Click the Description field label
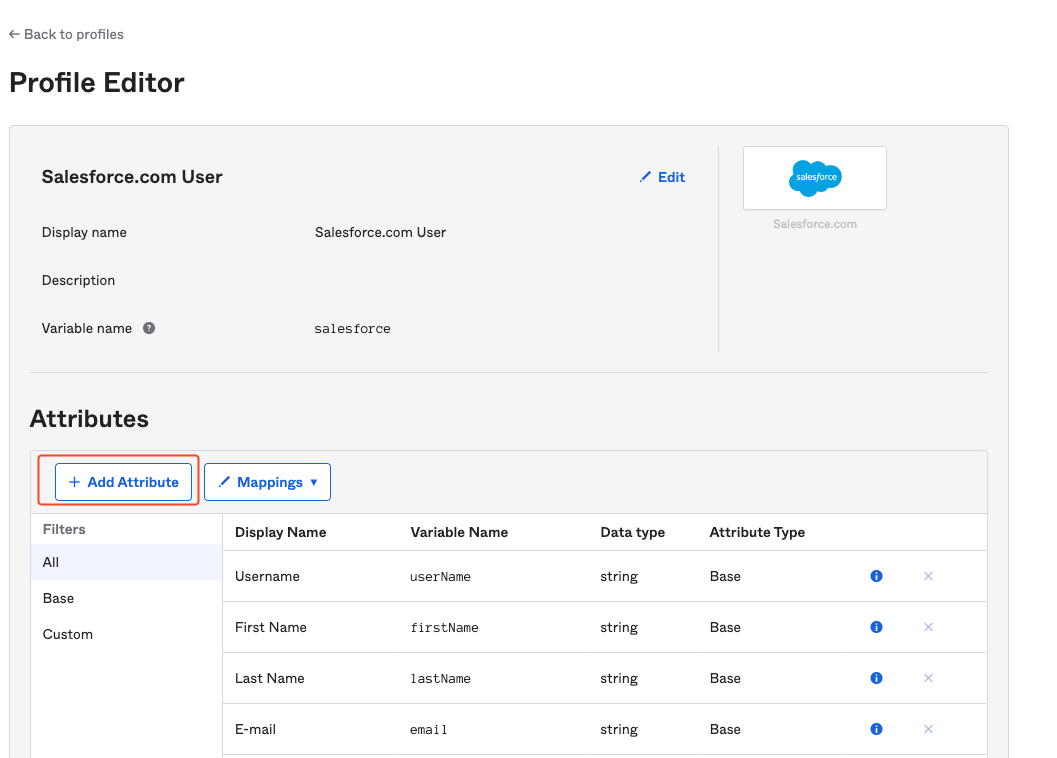The height and width of the screenshot is (758, 1057). [x=78, y=281]
